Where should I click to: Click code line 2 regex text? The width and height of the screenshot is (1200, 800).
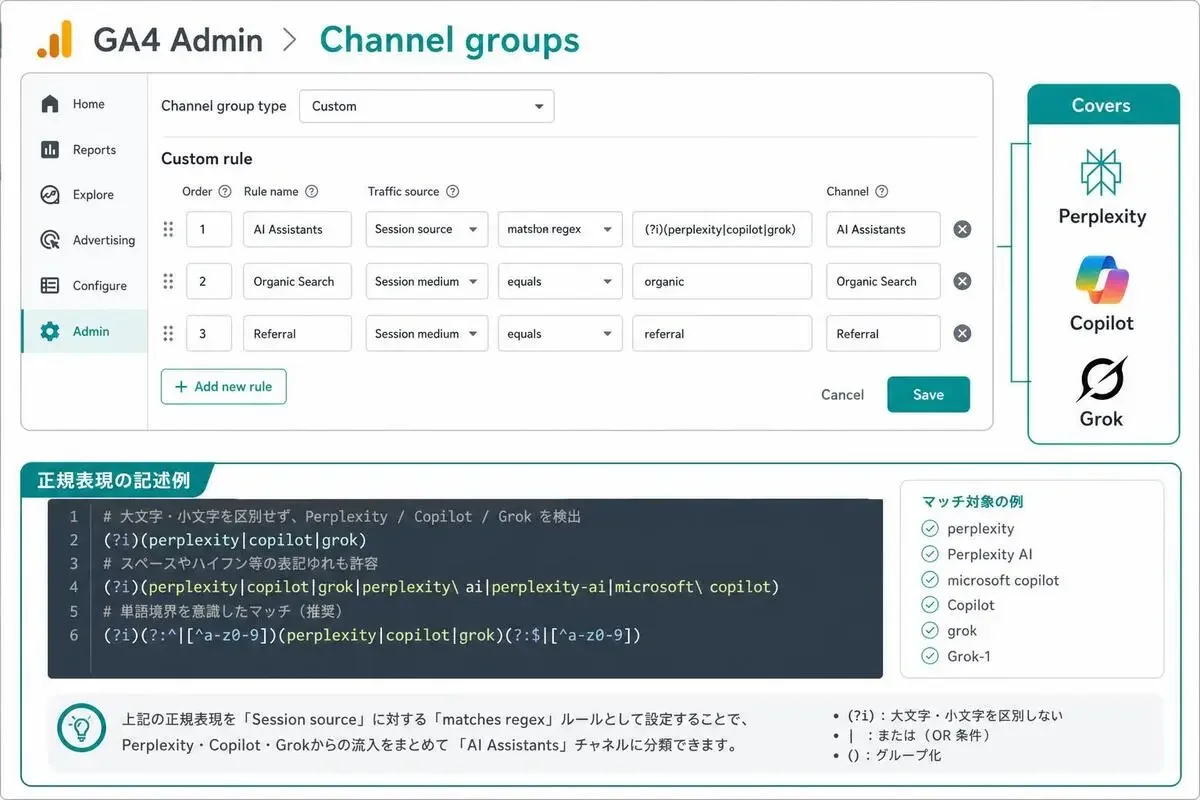tap(235, 540)
